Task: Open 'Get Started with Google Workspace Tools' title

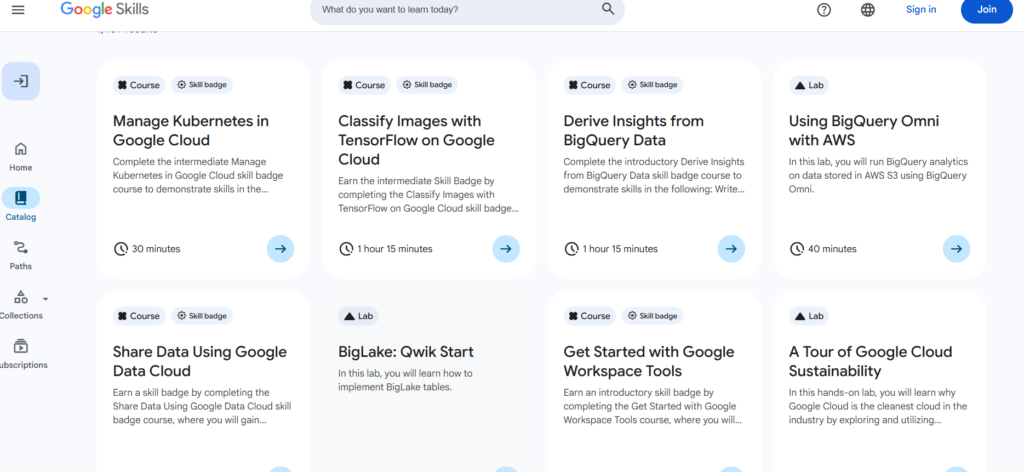Action: [649, 362]
